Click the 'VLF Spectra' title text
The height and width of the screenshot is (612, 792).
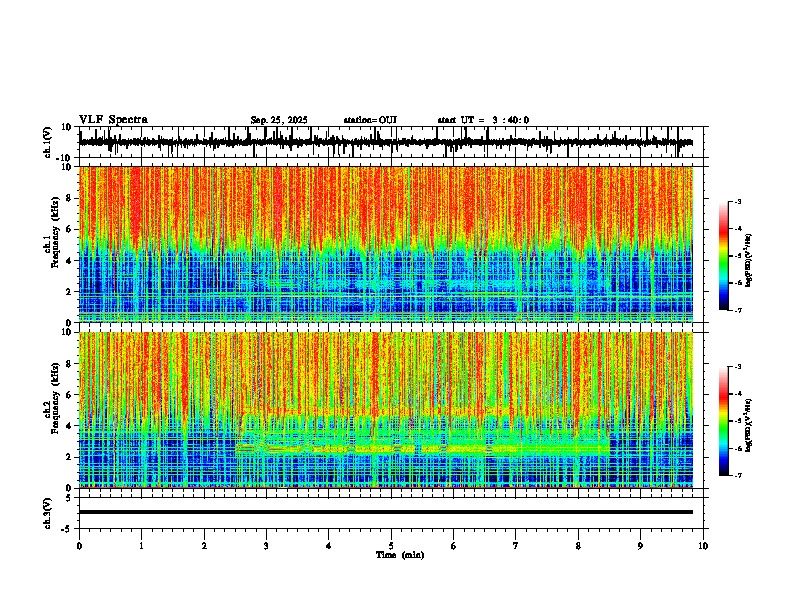pos(113,120)
